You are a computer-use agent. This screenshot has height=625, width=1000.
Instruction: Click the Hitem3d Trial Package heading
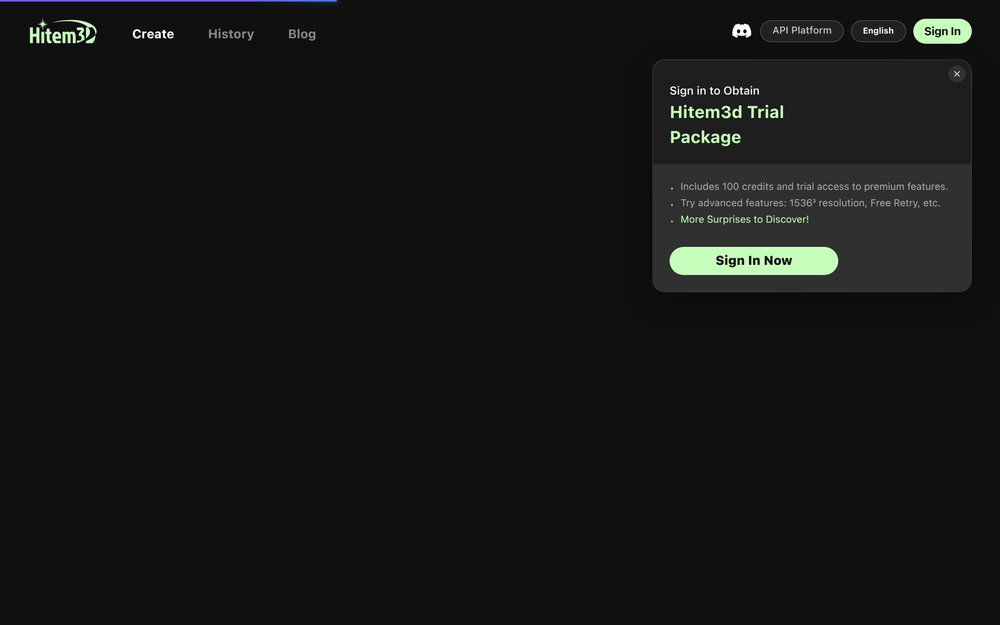[726, 124]
